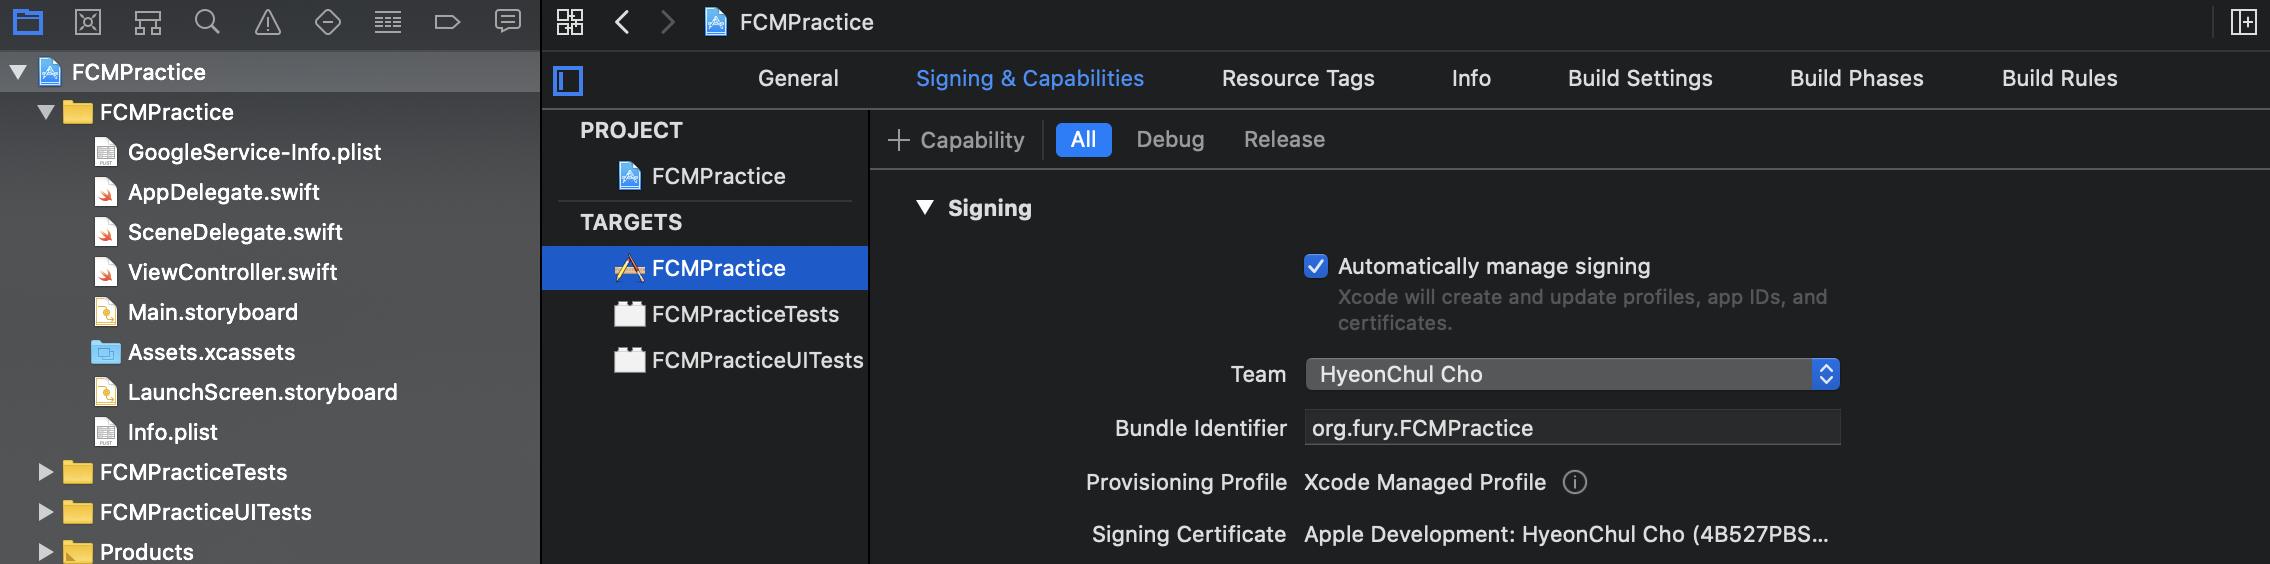Show Debug configuration only
Image resolution: width=2270 pixels, height=564 pixels.
click(x=1170, y=140)
